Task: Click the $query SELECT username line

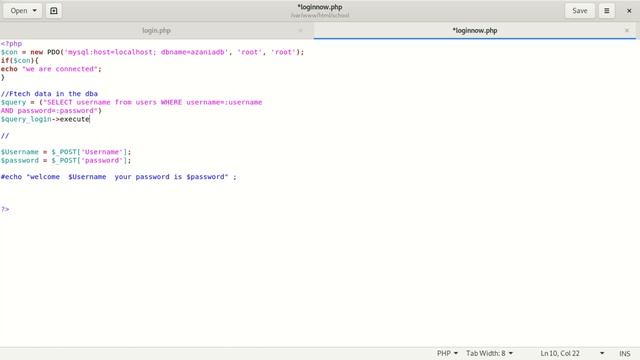Action: [x=131, y=102]
